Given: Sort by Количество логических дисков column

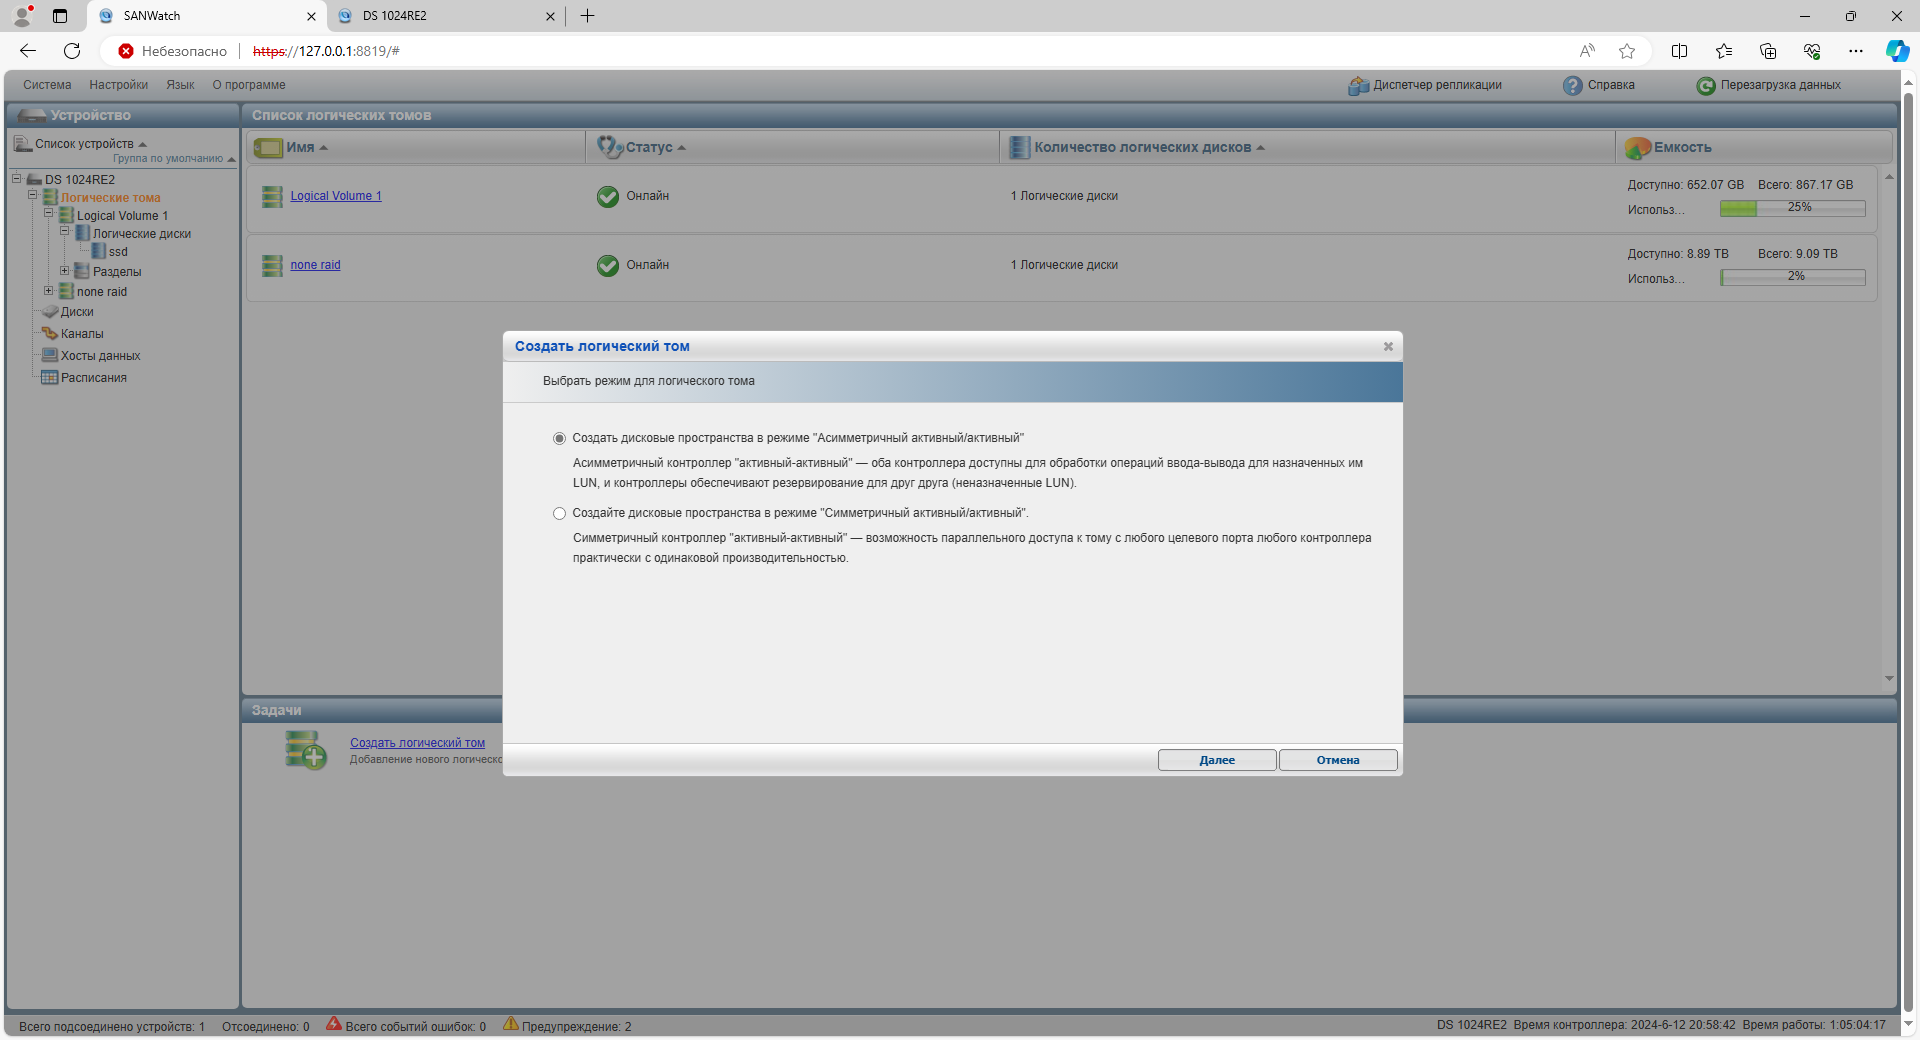Looking at the screenshot, I should point(1143,147).
